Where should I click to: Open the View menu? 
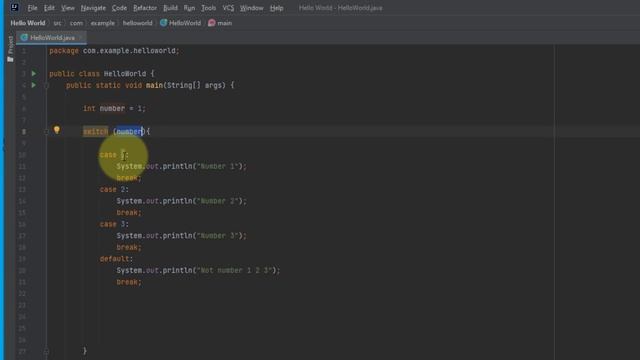click(68, 8)
